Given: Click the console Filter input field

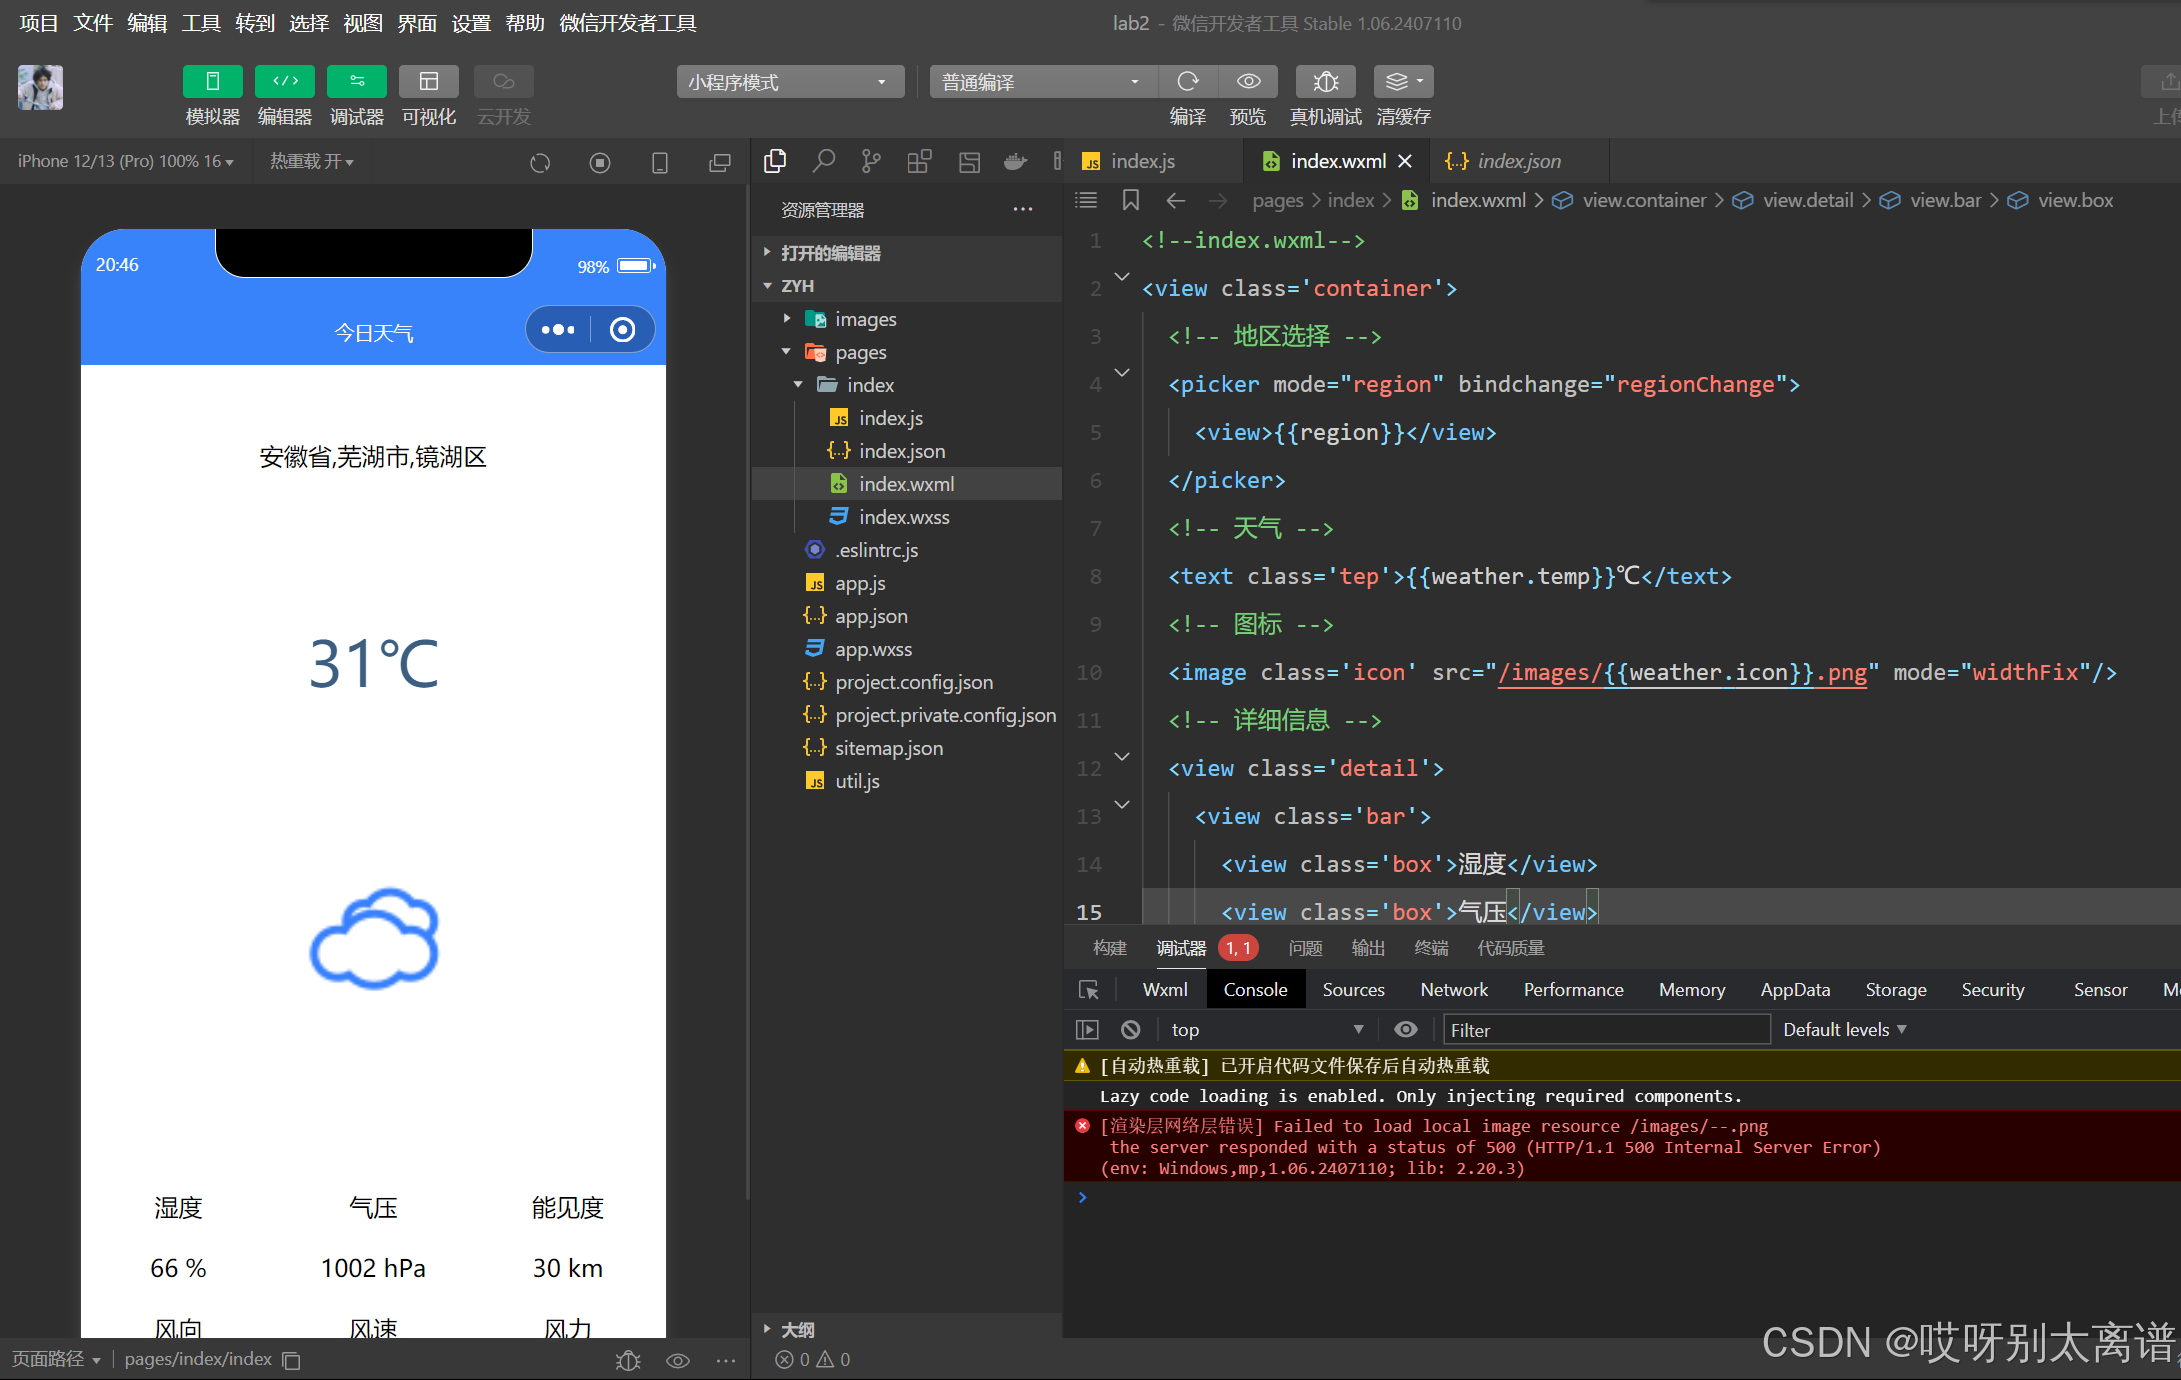Looking at the screenshot, I should click(x=1605, y=1029).
